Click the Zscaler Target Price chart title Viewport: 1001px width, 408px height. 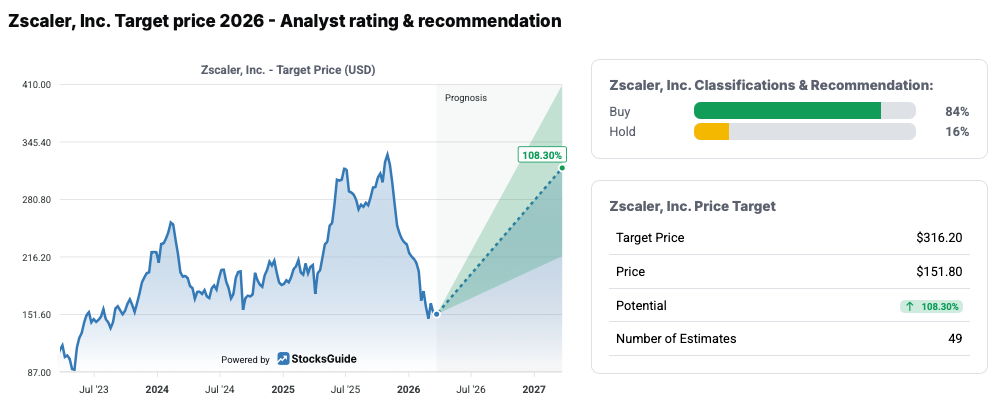tap(282, 70)
